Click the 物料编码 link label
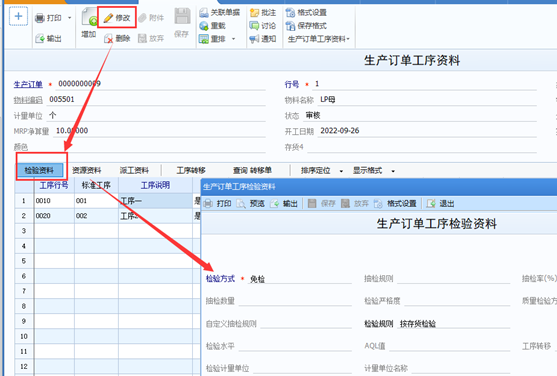Image resolution: width=557 pixels, height=376 pixels. point(28,100)
